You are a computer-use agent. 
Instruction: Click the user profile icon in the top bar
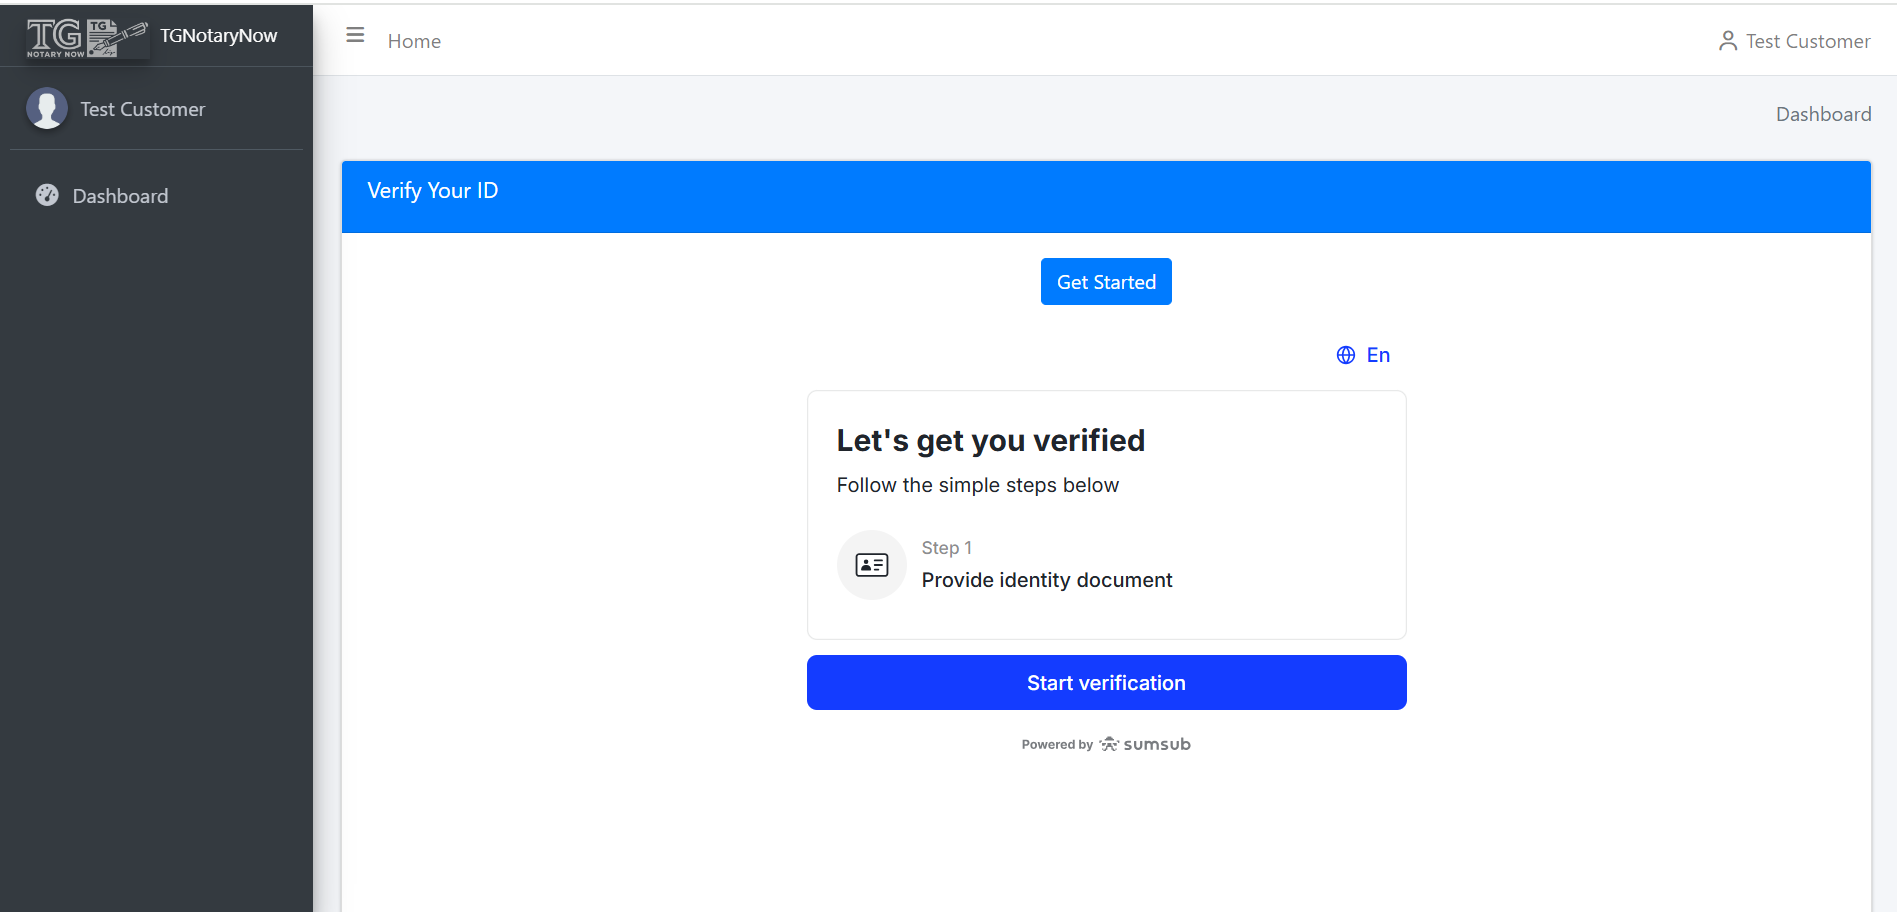click(x=1727, y=41)
